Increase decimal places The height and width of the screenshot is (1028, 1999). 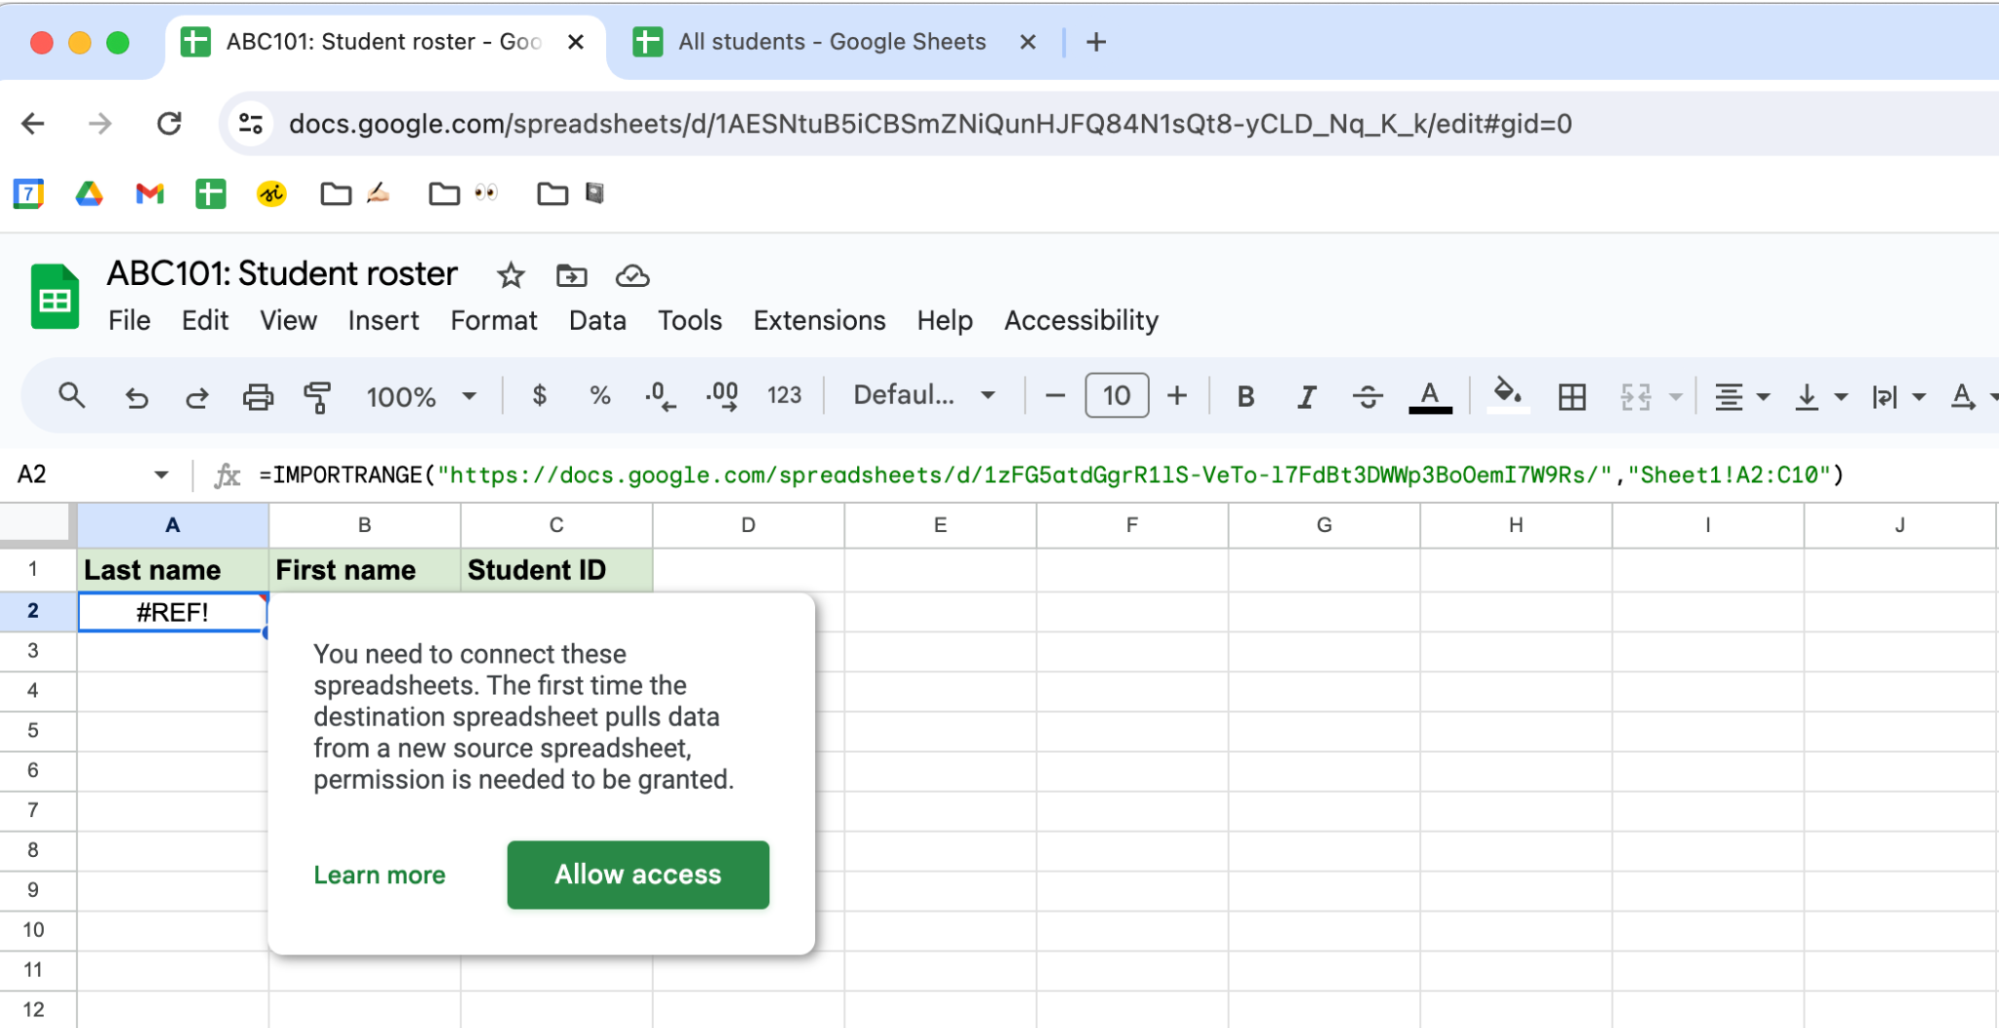722,396
